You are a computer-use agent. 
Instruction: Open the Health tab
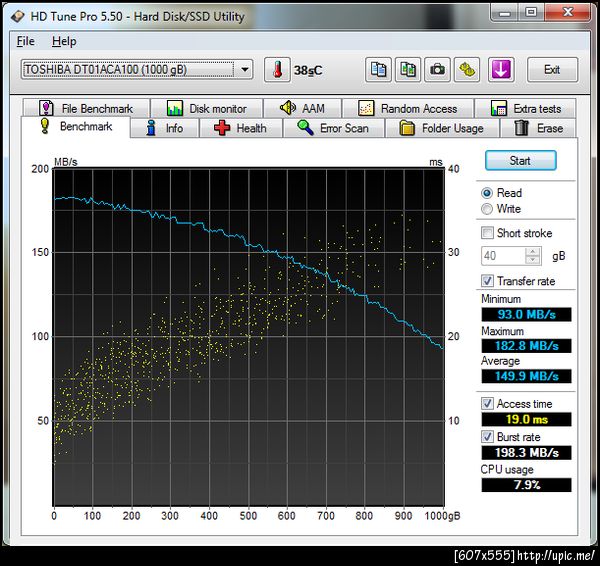240,128
